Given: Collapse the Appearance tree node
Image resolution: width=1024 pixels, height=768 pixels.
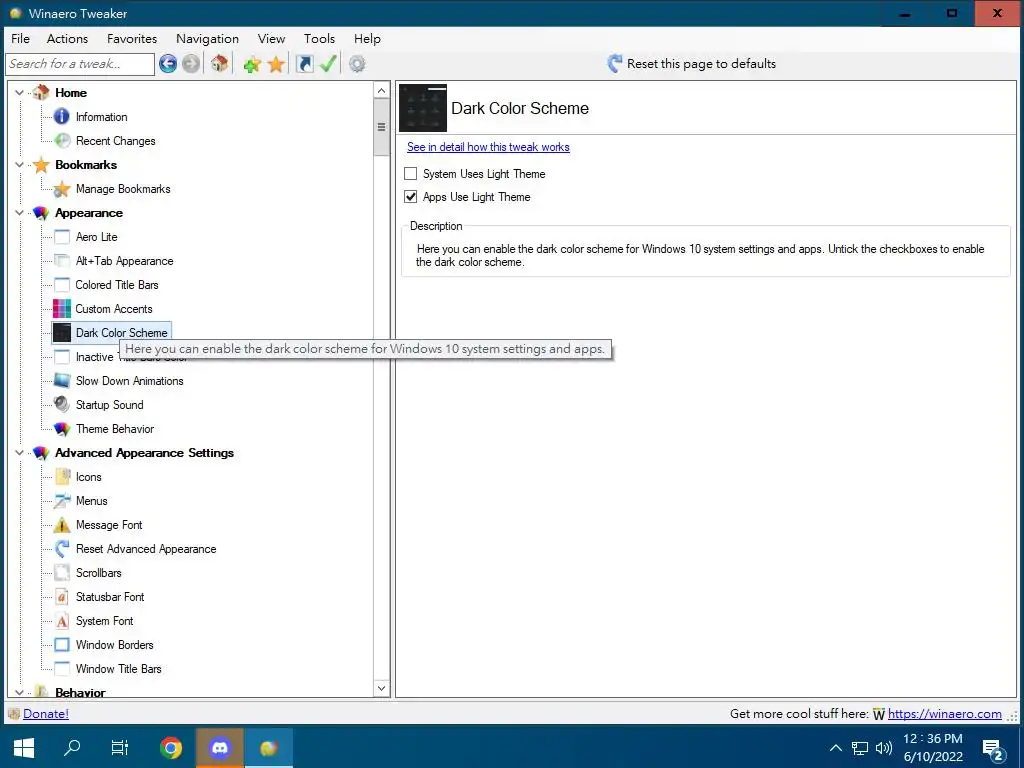Looking at the screenshot, I should coord(20,213).
